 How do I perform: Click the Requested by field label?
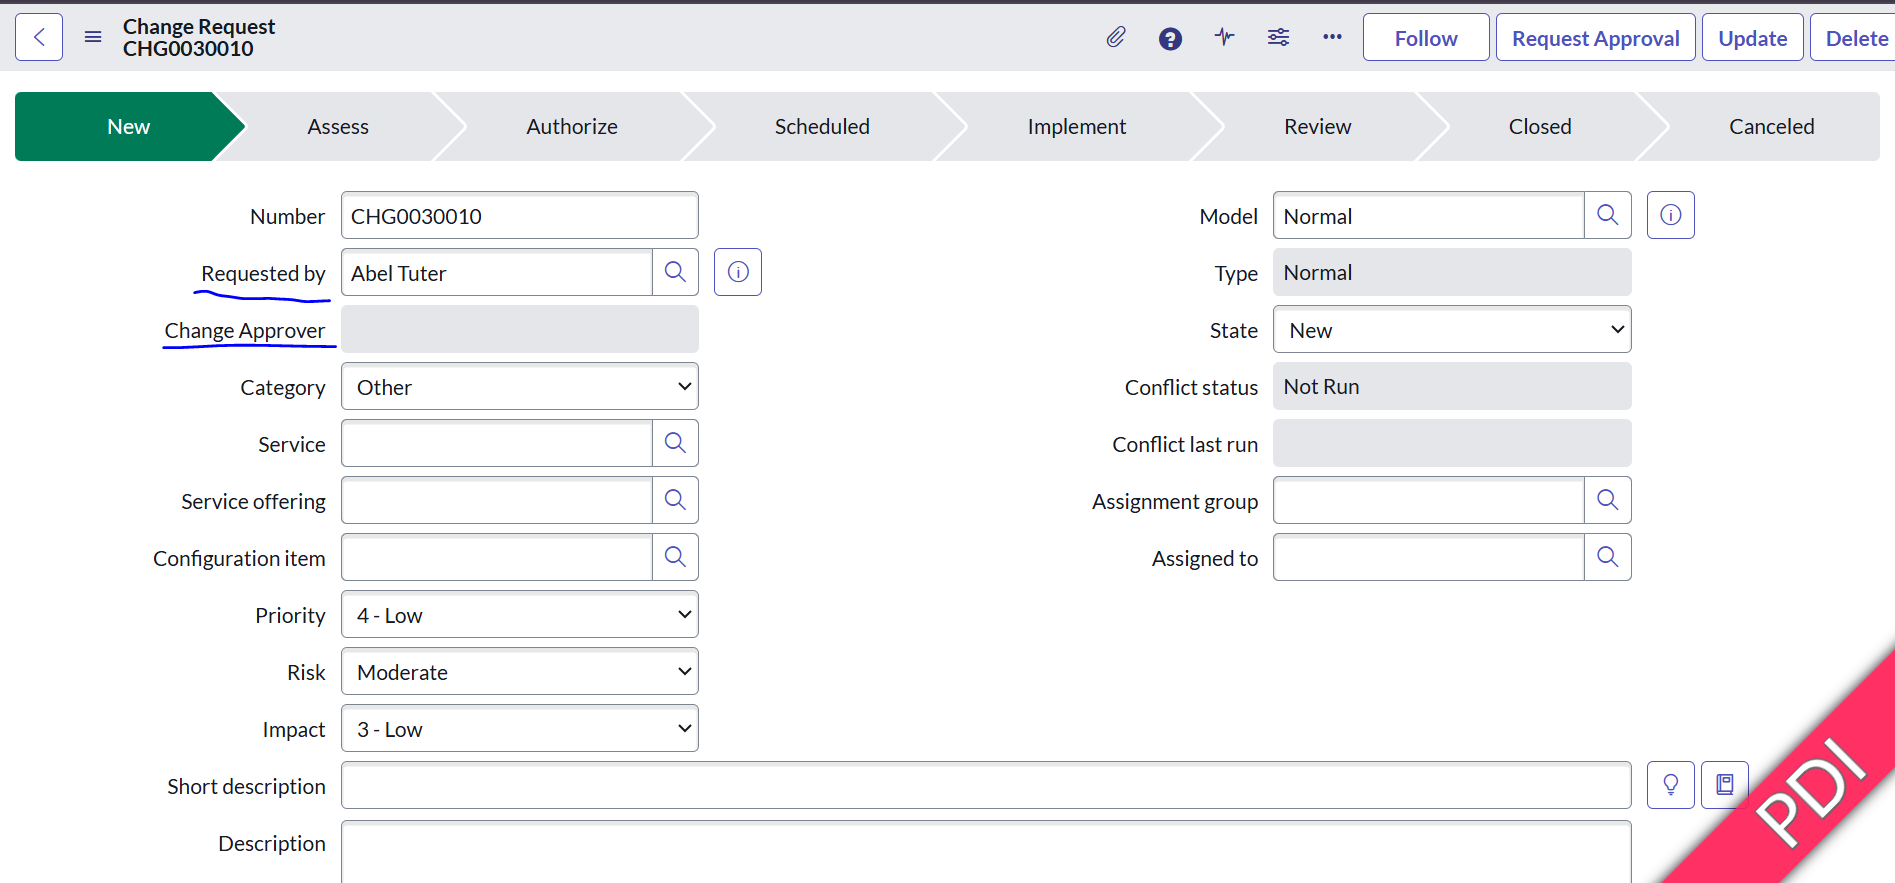click(263, 273)
